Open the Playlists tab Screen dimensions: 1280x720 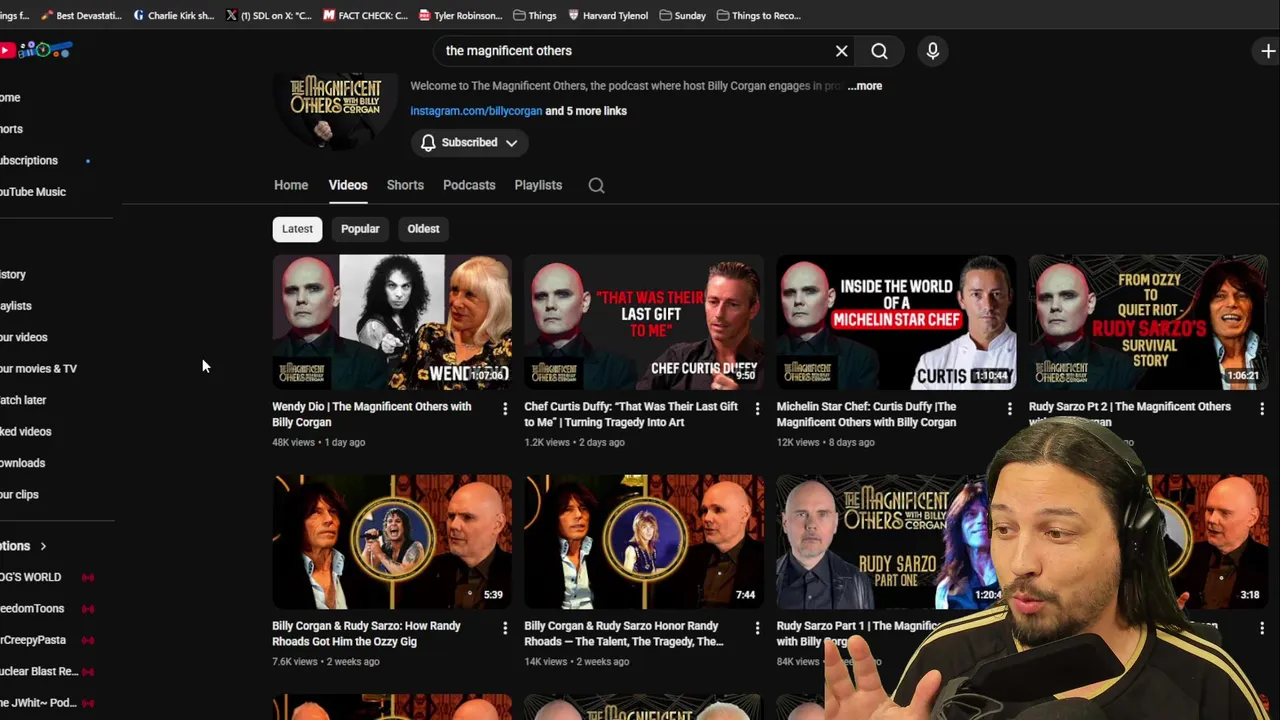[x=538, y=185]
